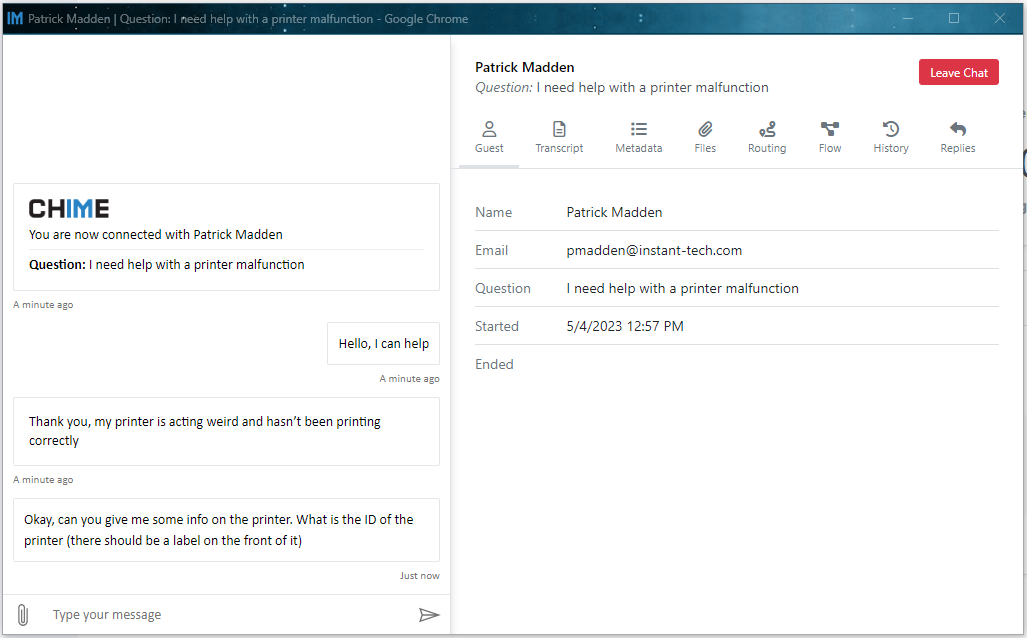1027x638 pixels.
Task: Click the email pmadden@instant-tech.com
Action: [654, 250]
